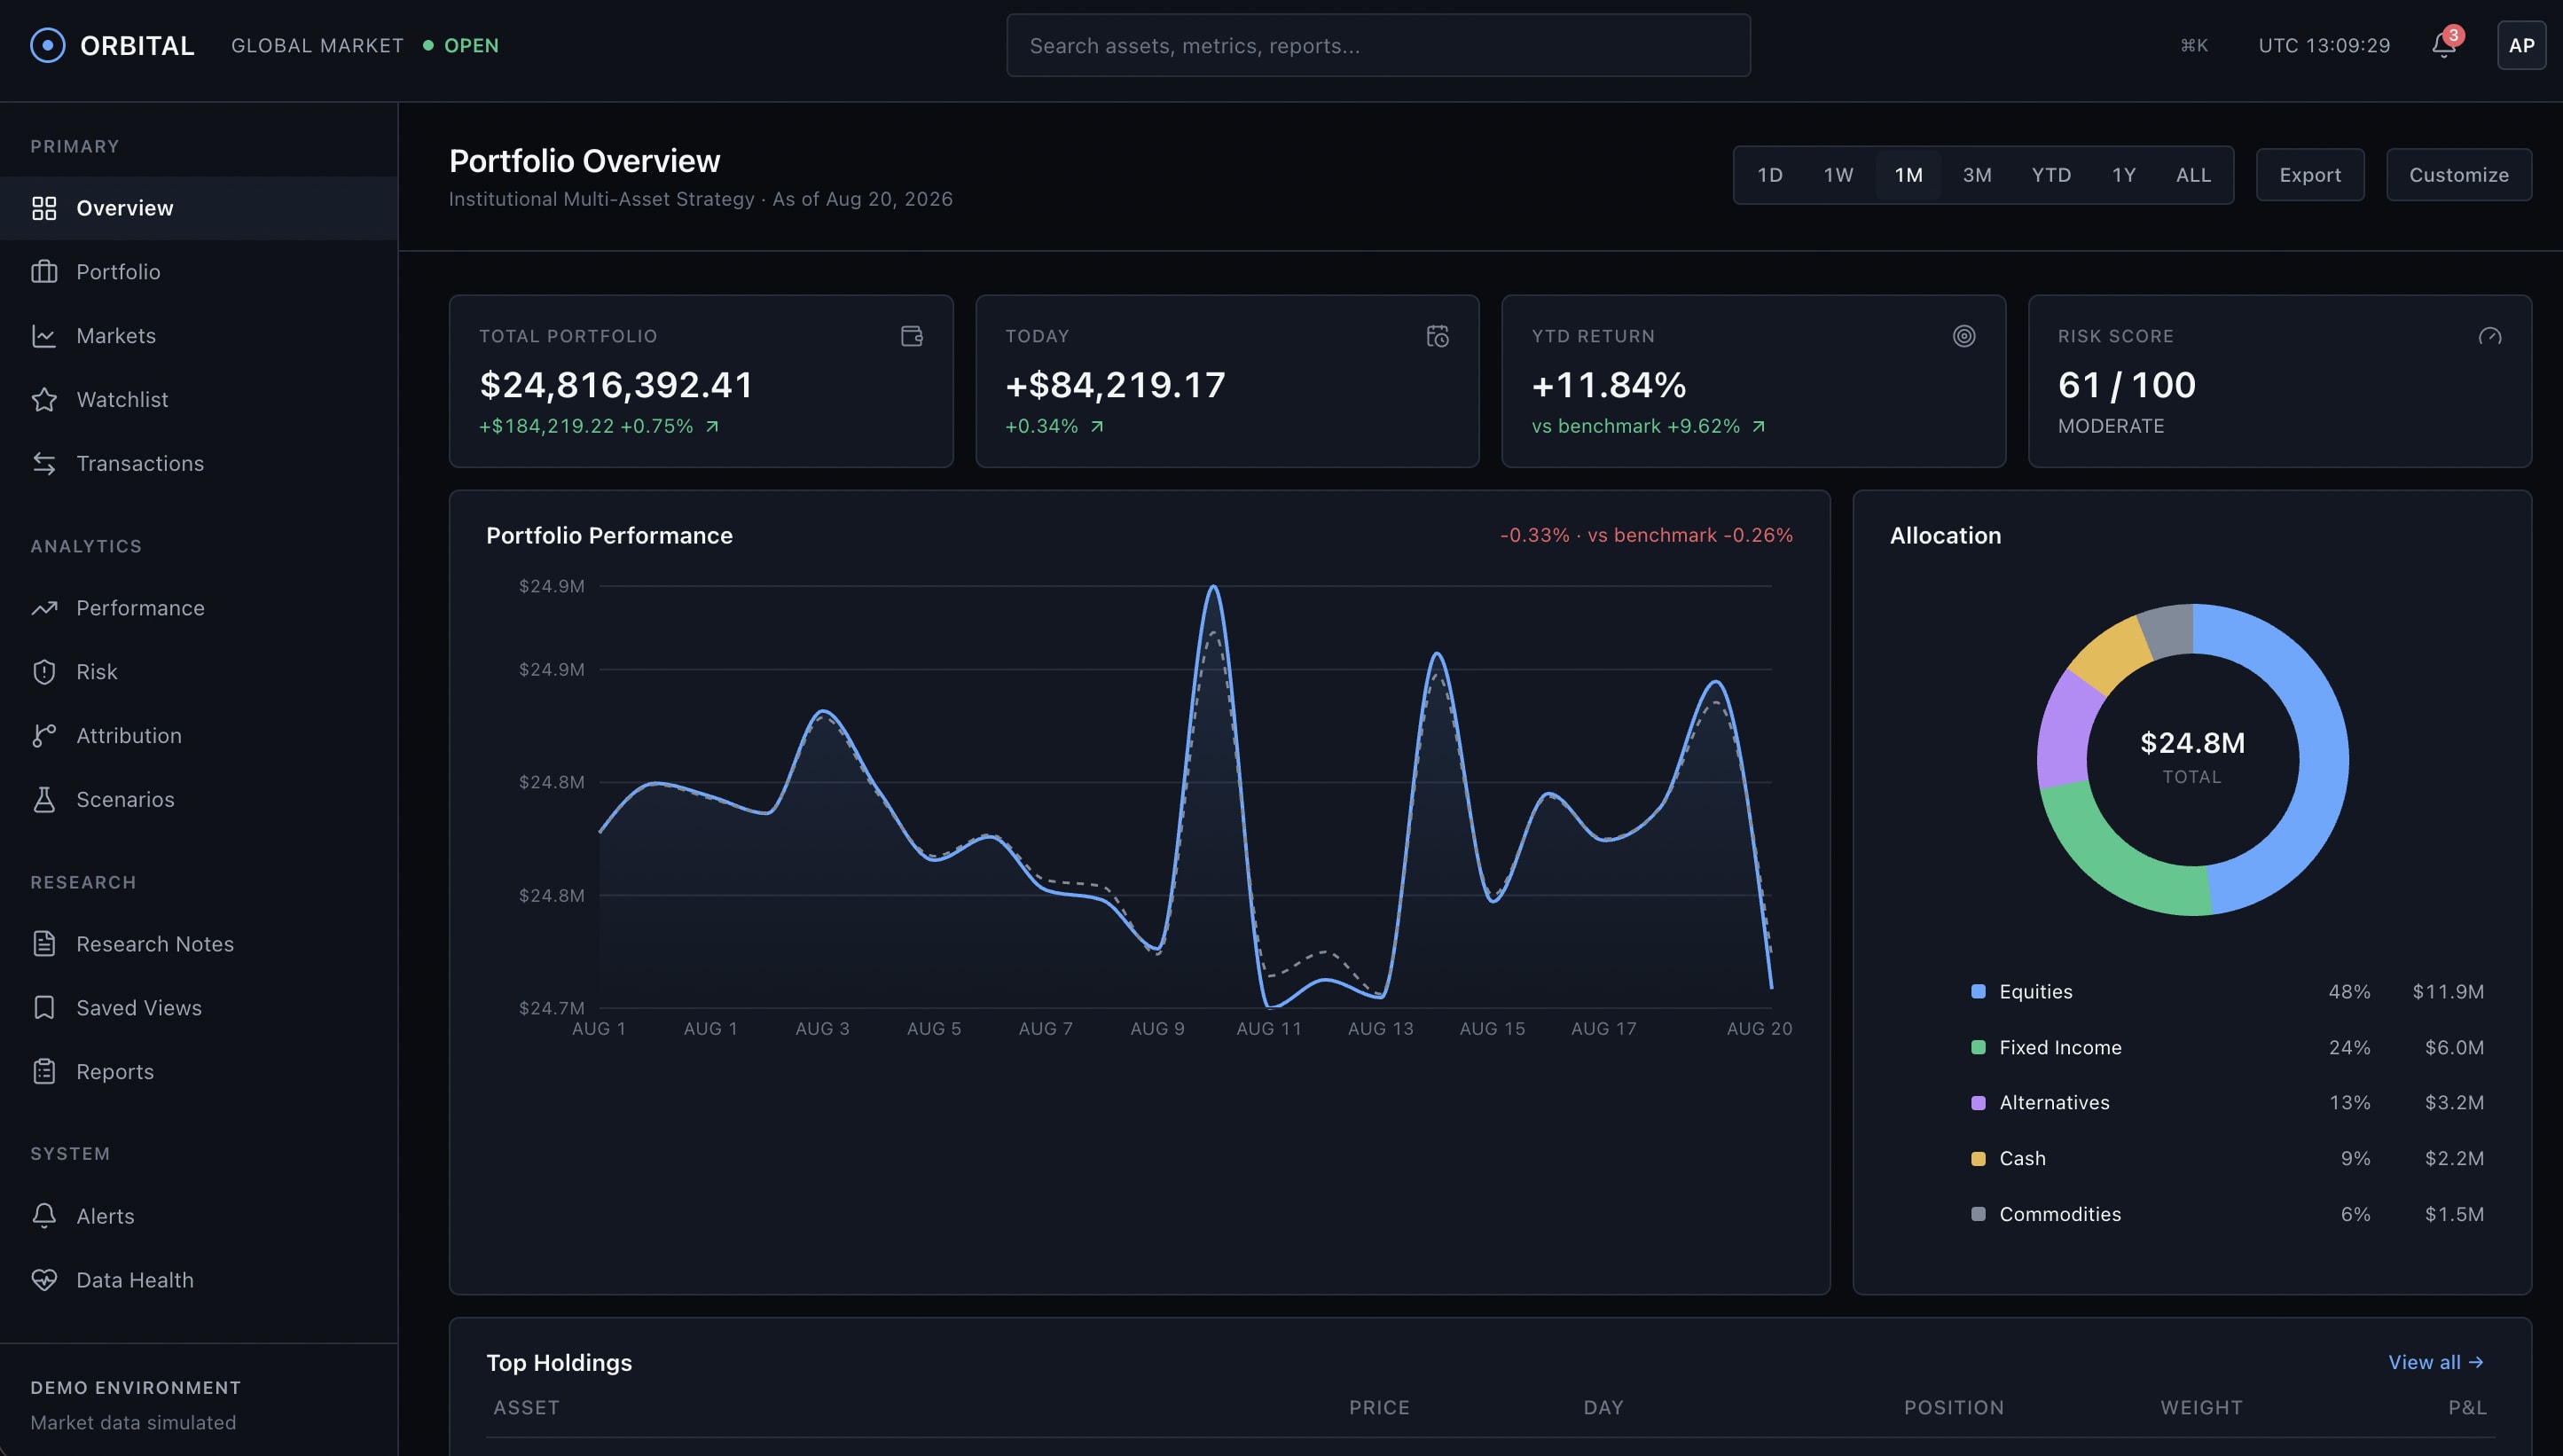2563x1456 pixels.
Task: Click the ⌘K shortcut hint
Action: tap(2194, 46)
